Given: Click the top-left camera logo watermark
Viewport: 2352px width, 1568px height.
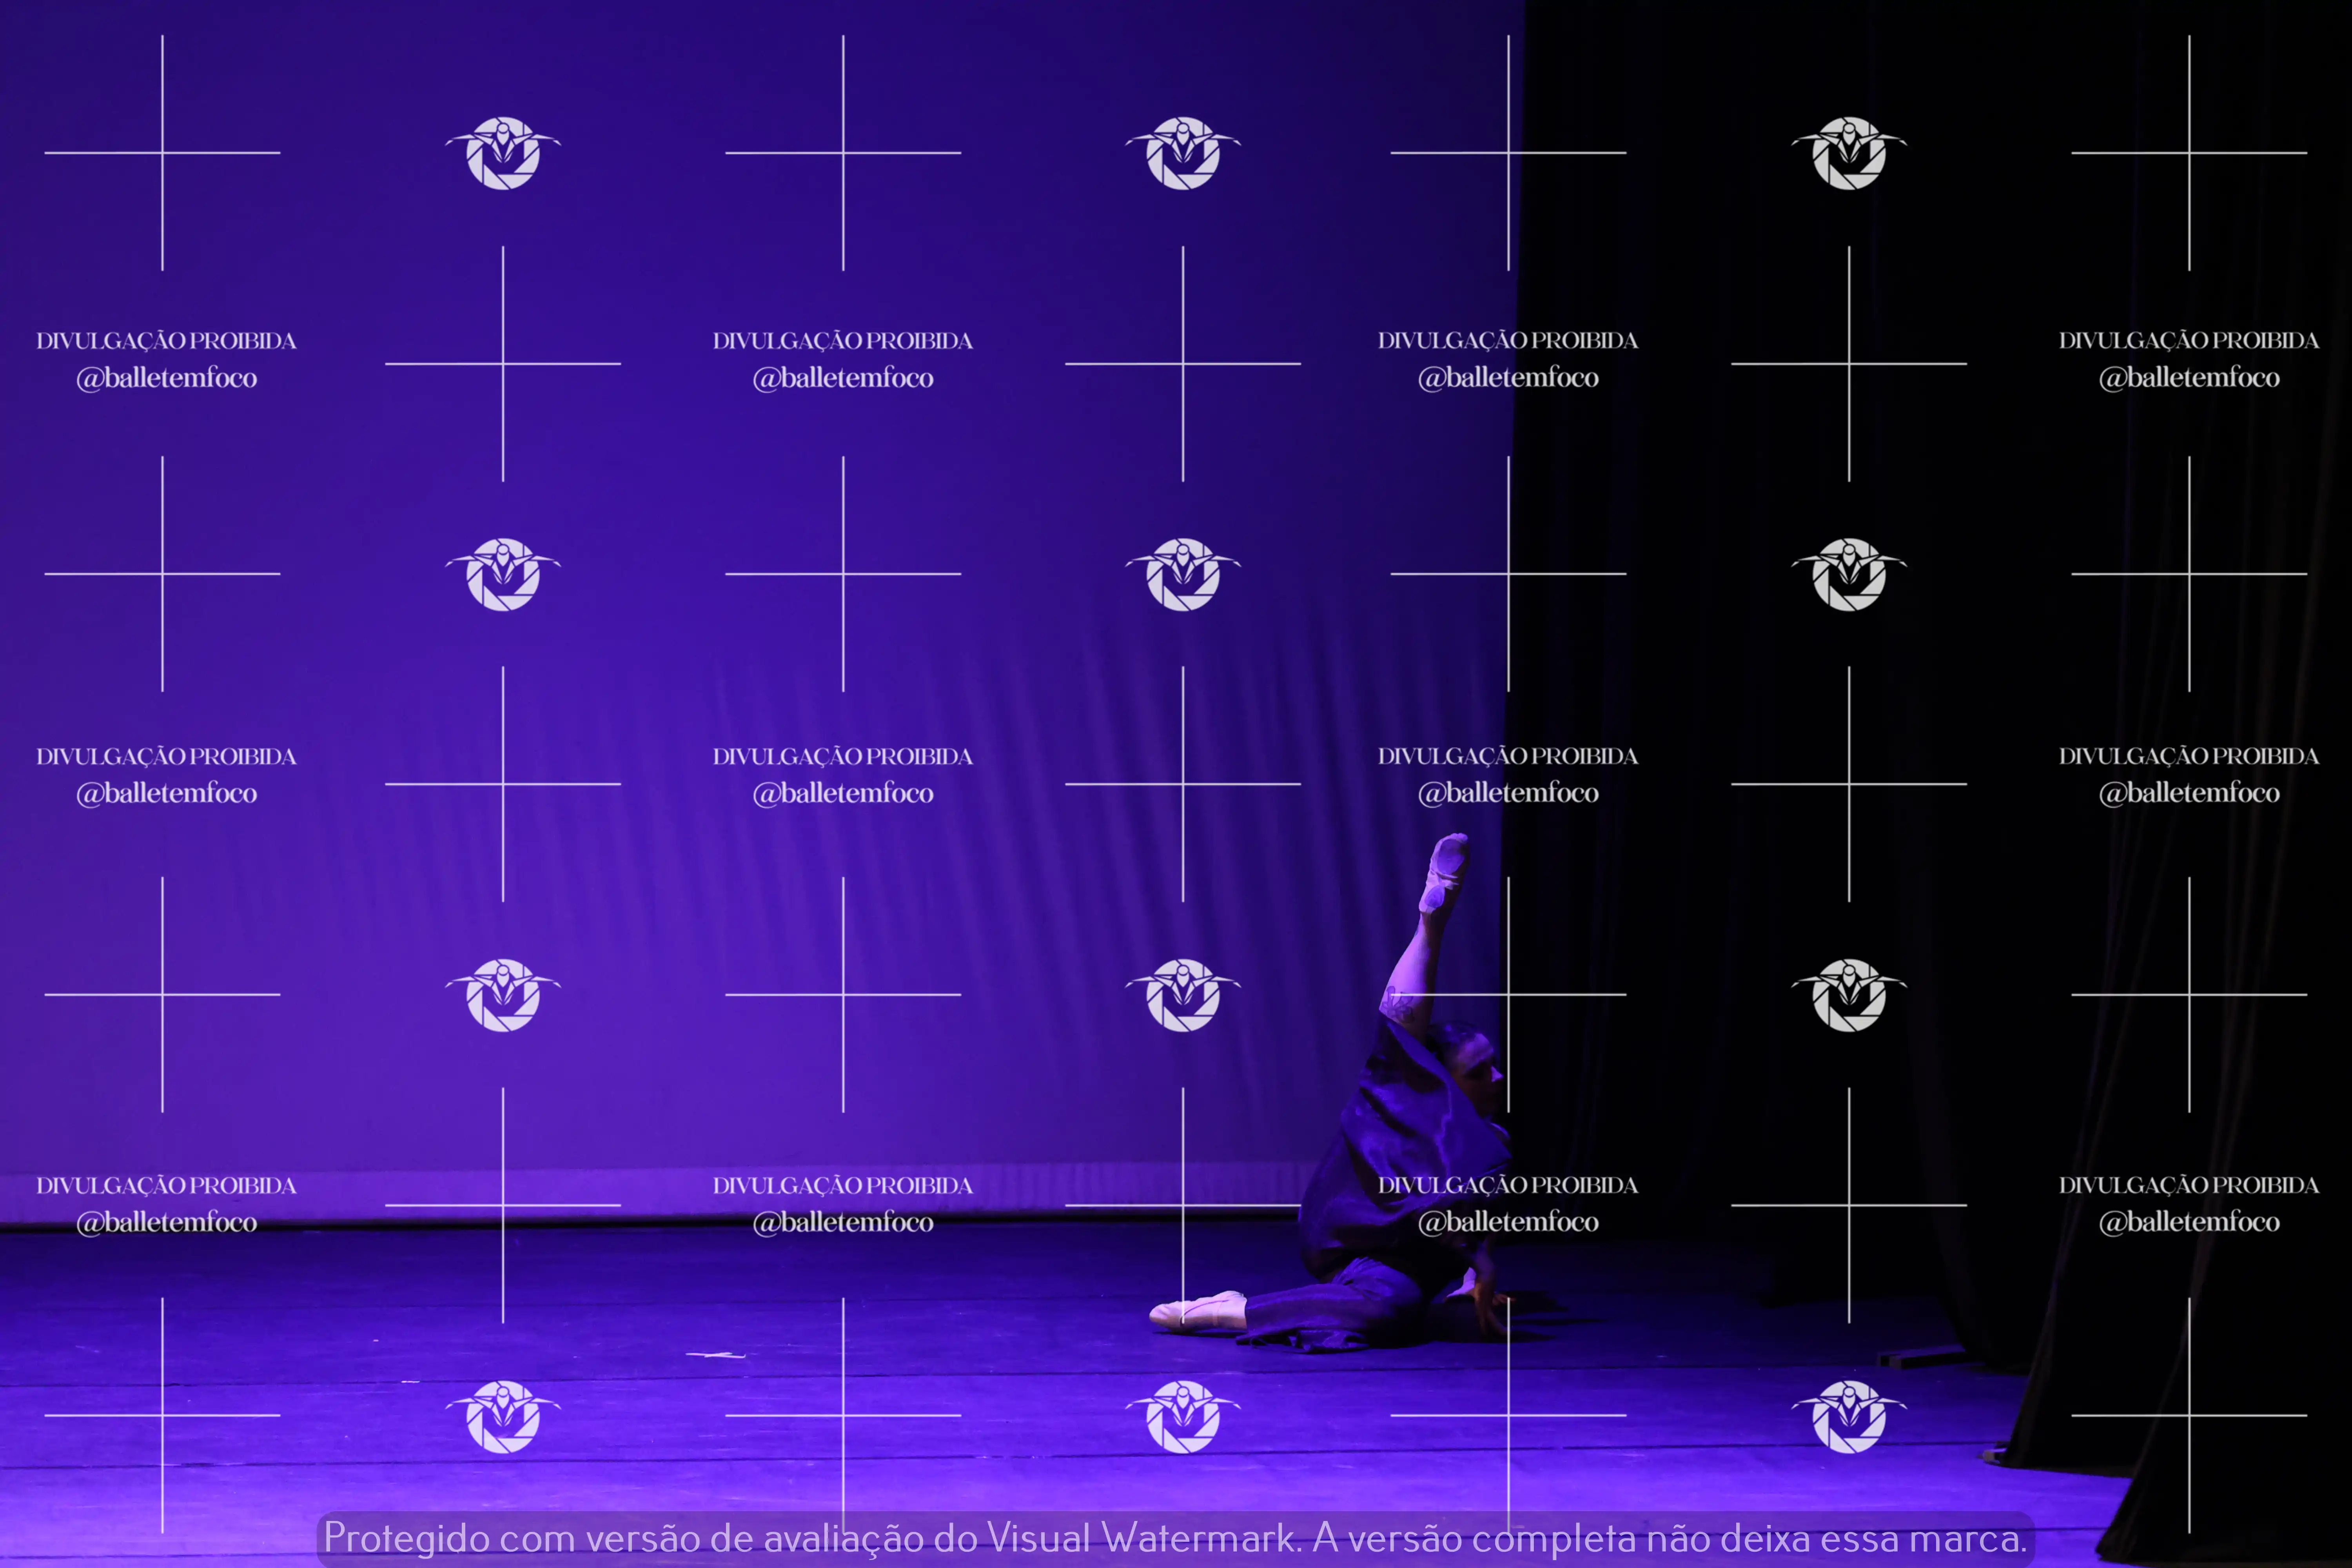Looking at the screenshot, I should [x=503, y=153].
